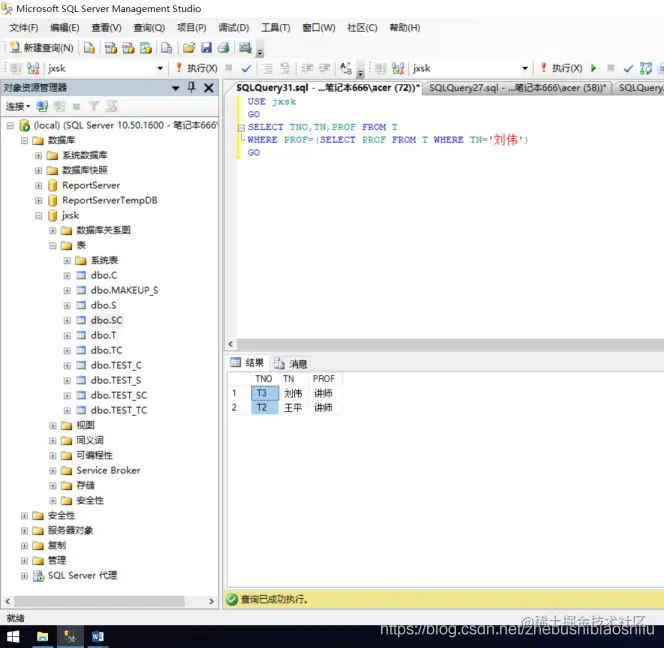Click the T3 result cell

point(265,393)
